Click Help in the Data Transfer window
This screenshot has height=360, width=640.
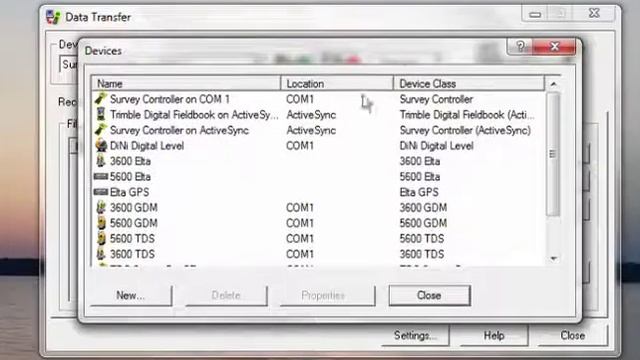tap(494, 336)
